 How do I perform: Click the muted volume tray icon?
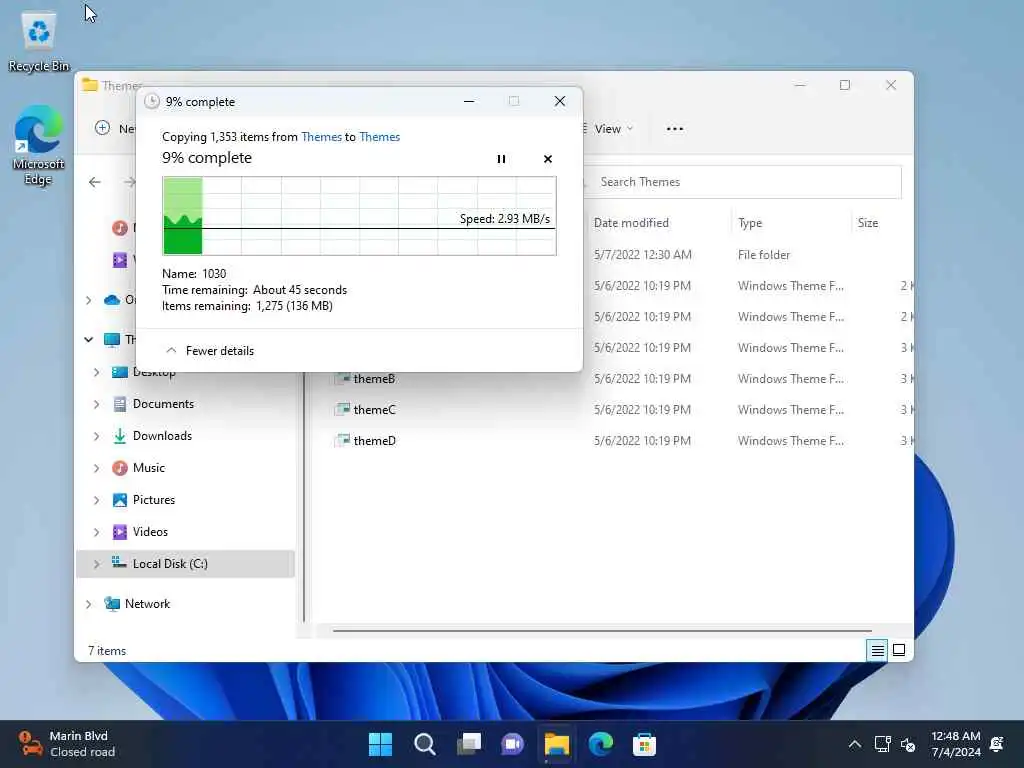[x=908, y=744]
